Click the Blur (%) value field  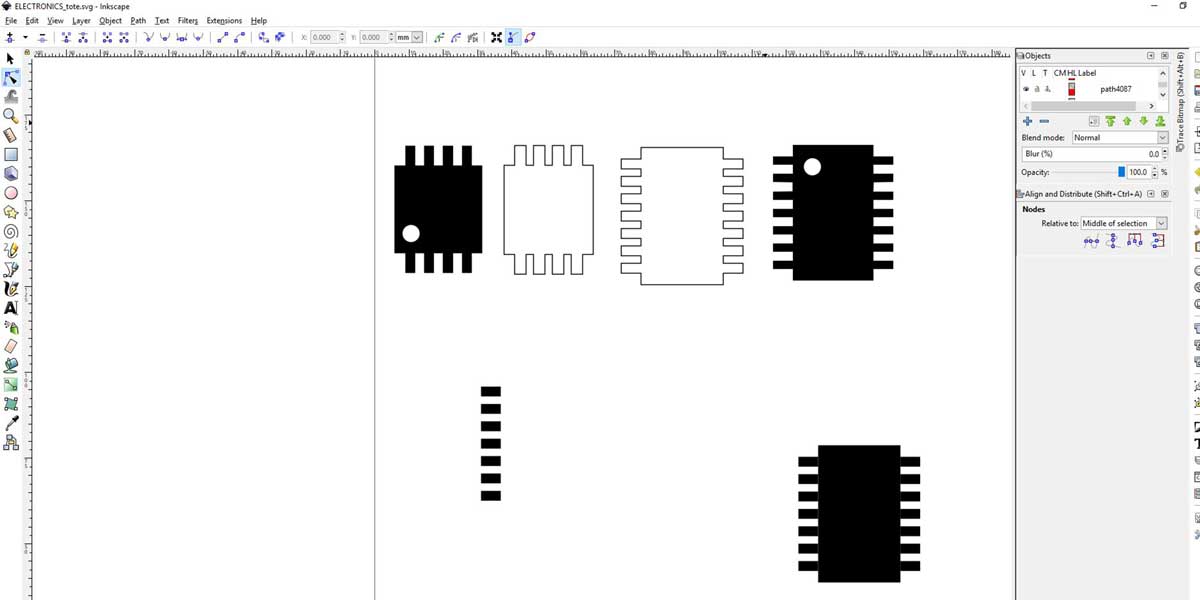tap(1090, 154)
